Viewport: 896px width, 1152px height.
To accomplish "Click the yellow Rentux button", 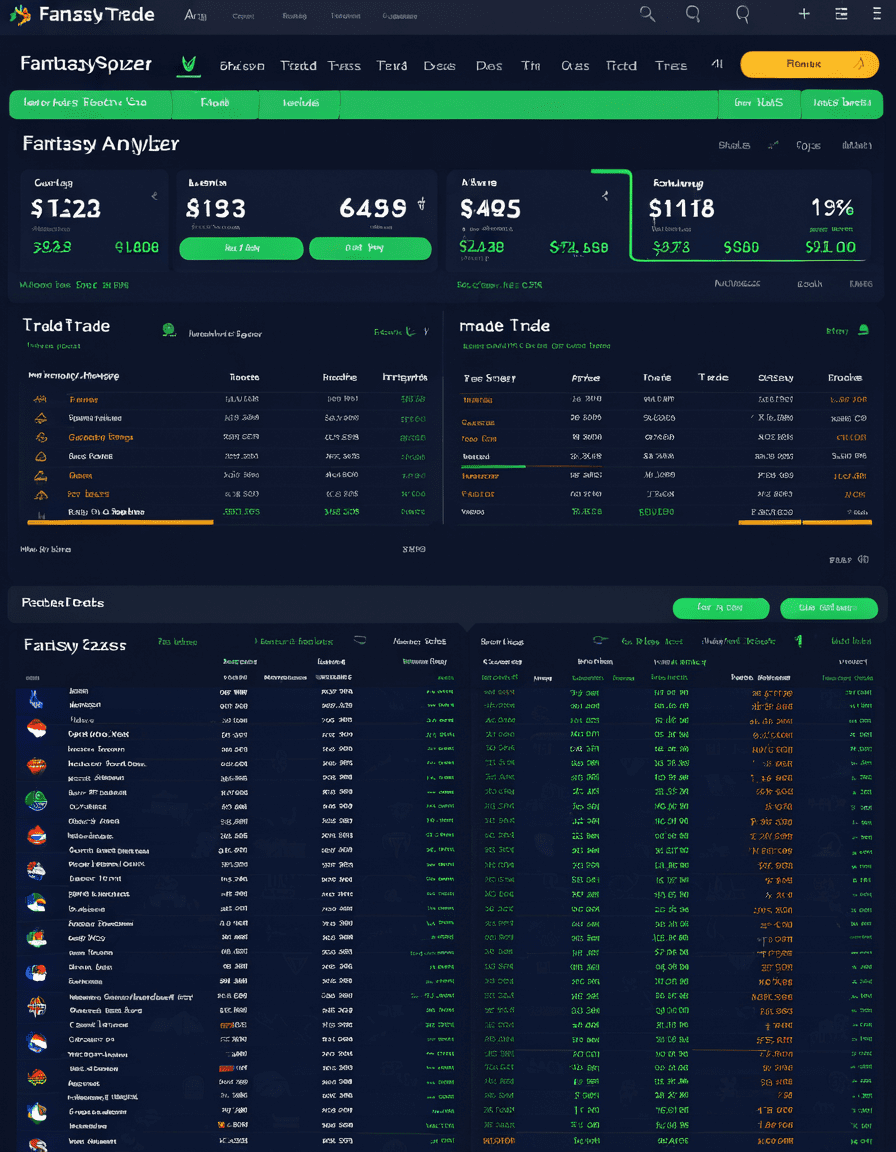I will (809, 64).
